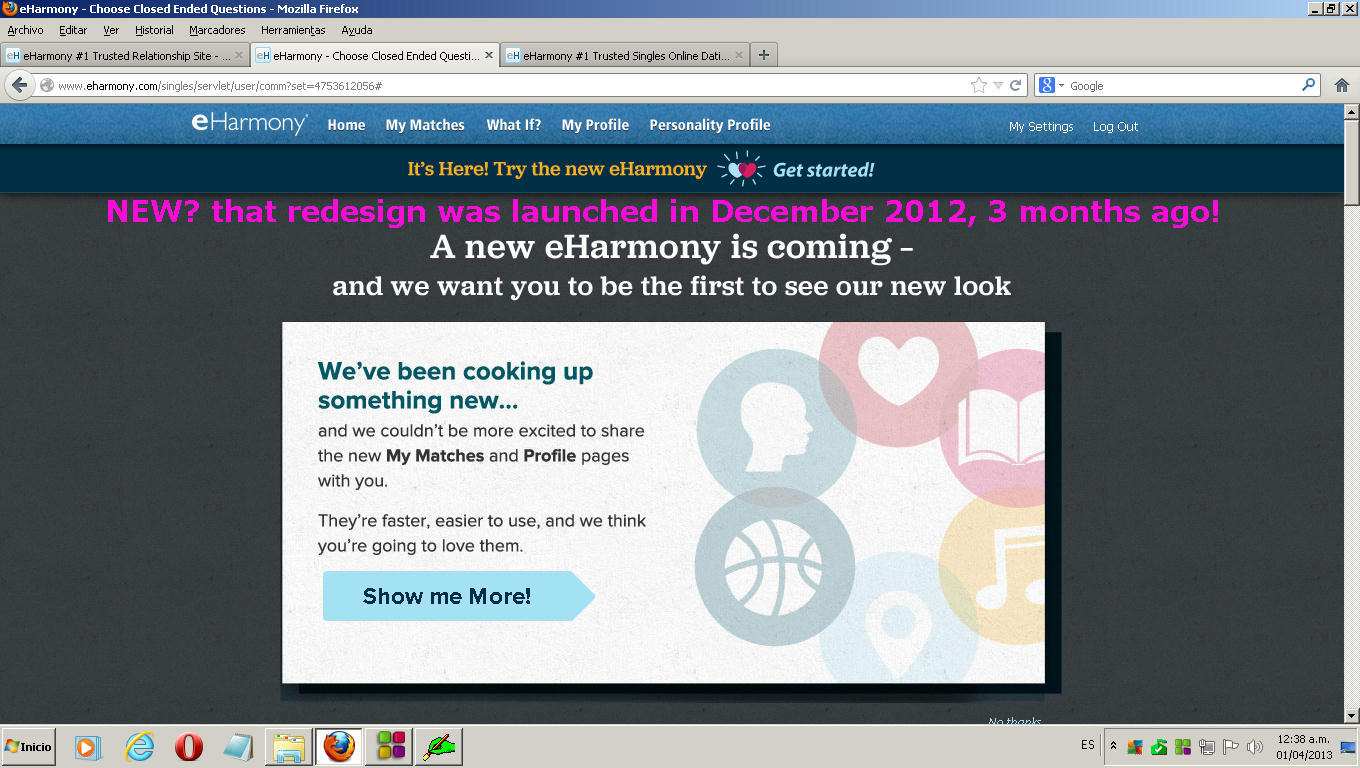
Task: Click the page scrollbar up arrow
Action: click(1351, 112)
